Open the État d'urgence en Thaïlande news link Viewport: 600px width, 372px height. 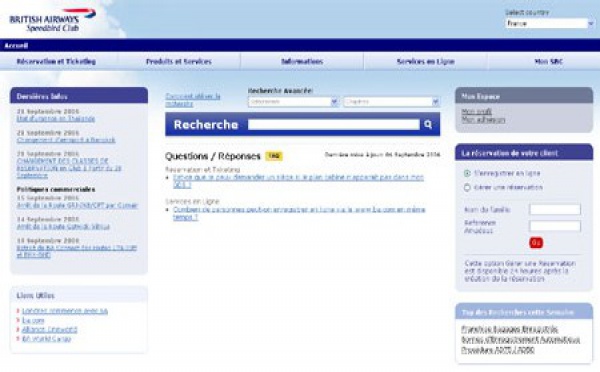[x=56, y=119]
